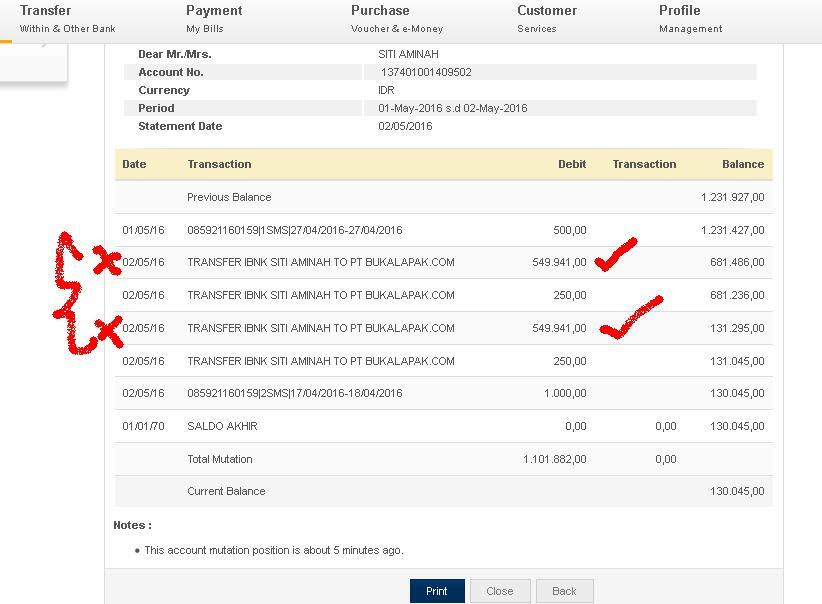
Task: Click the Close button below the statement
Action: tap(500, 591)
